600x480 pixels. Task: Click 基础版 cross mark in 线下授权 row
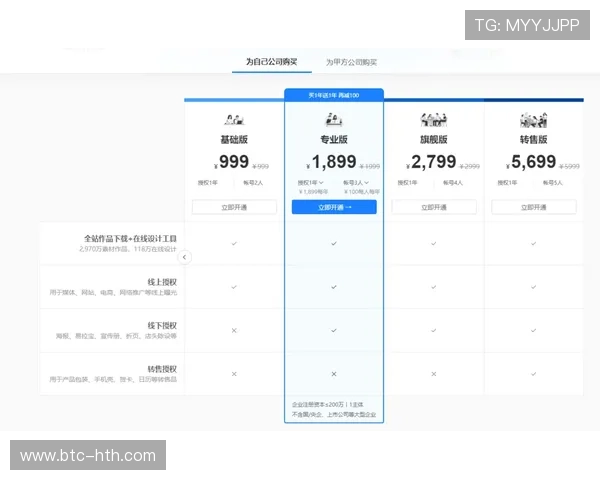point(234,330)
